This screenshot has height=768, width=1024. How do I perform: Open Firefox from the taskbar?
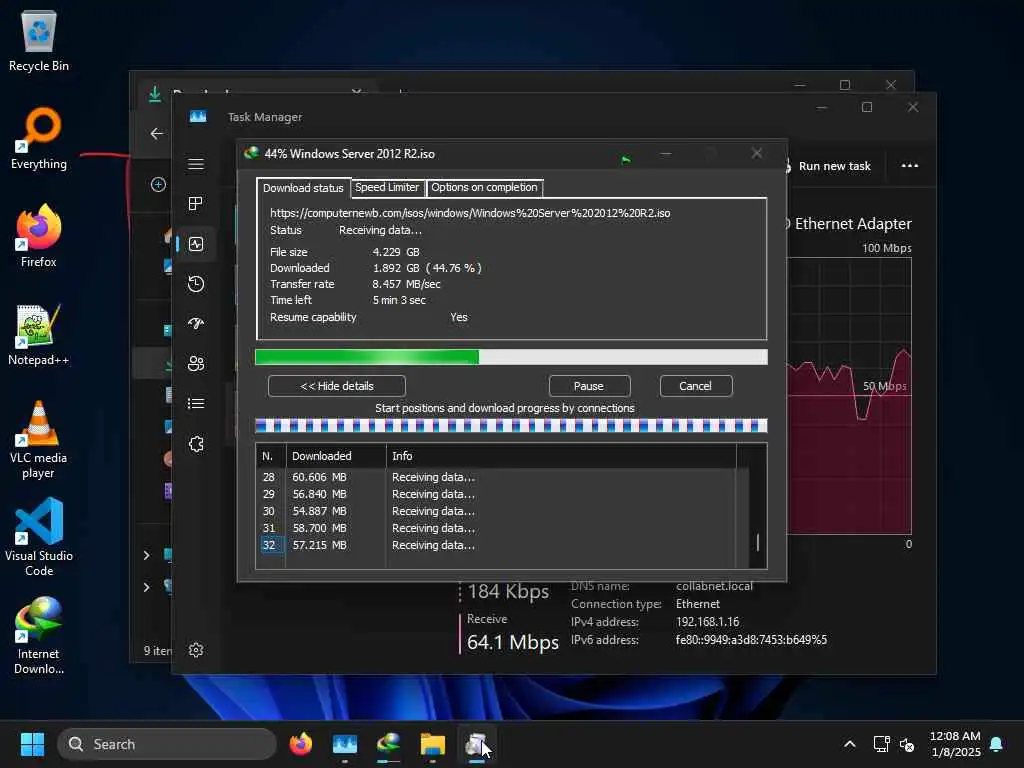click(x=300, y=744)
